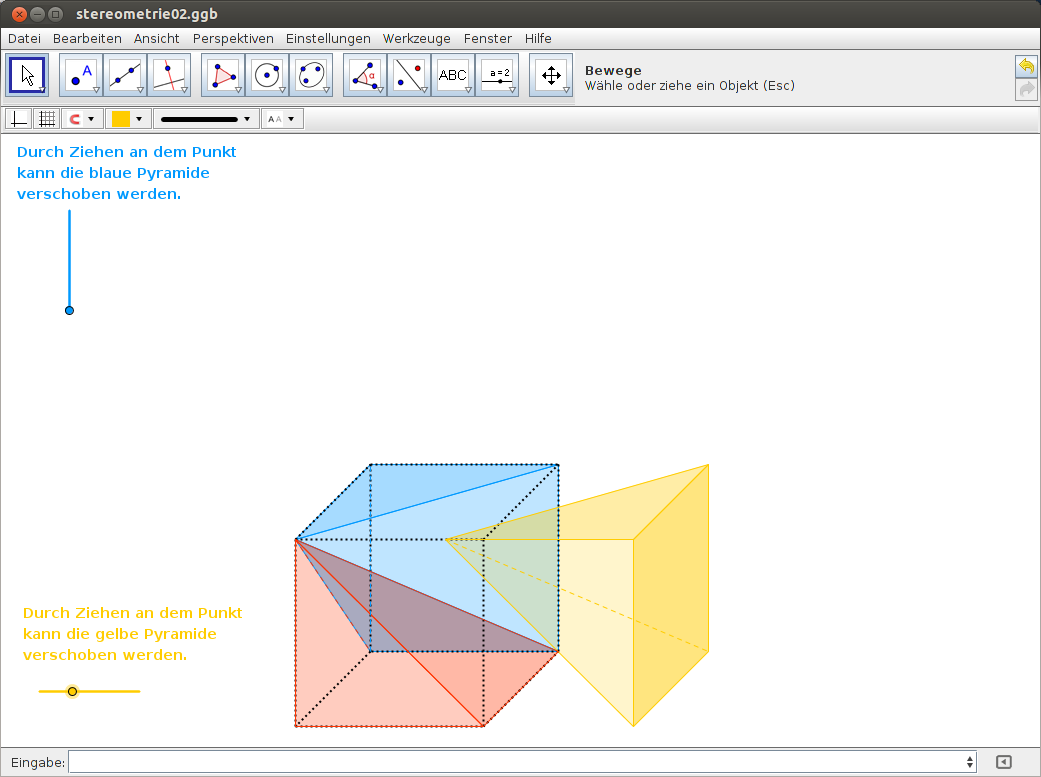The height and width of the screenshot is (777, 1041).
Task: Select the Move (Bewege) arrow tool
Action: pyautogui.click(x=27, y=75)
